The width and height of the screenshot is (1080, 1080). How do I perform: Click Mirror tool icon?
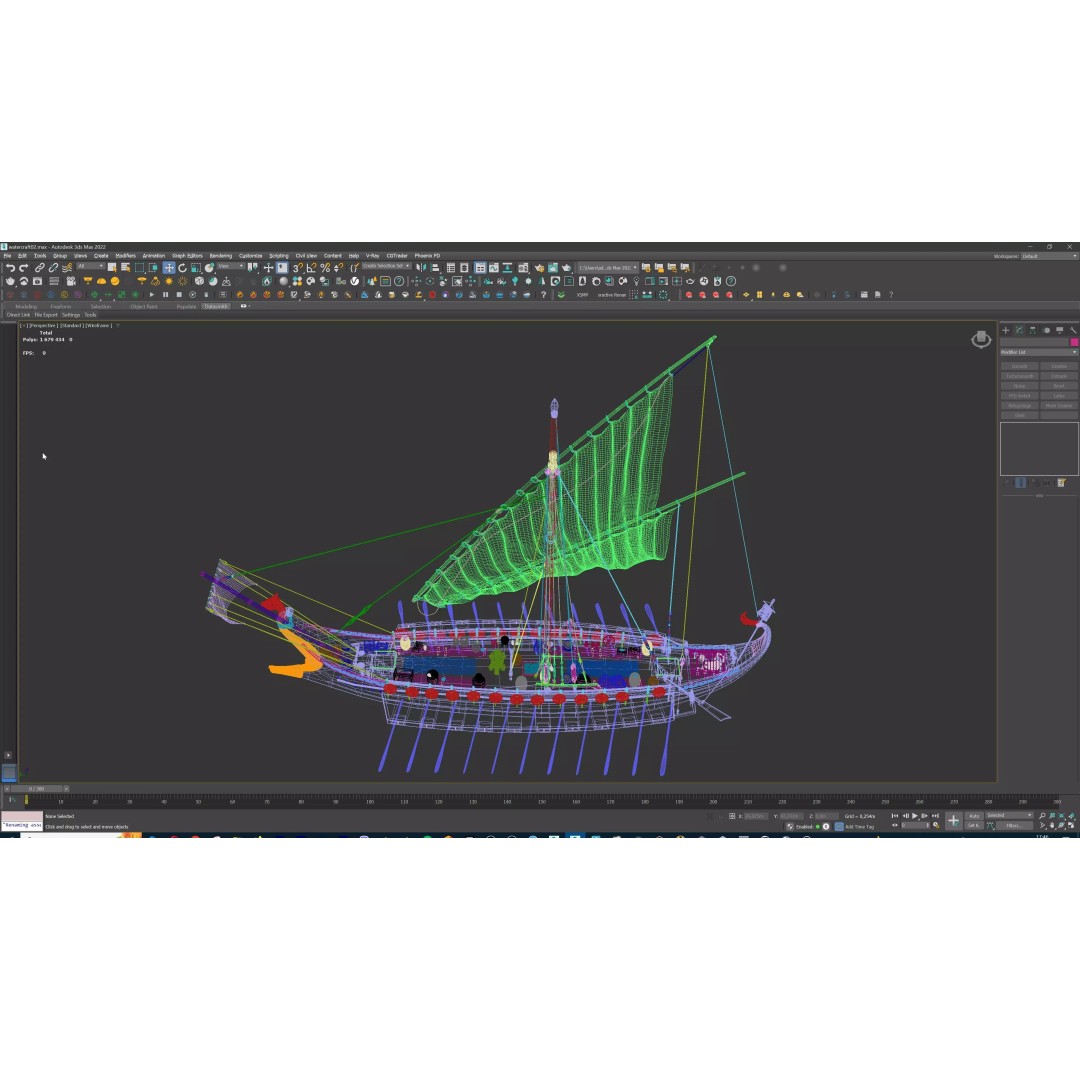click(x=420, y=268)
